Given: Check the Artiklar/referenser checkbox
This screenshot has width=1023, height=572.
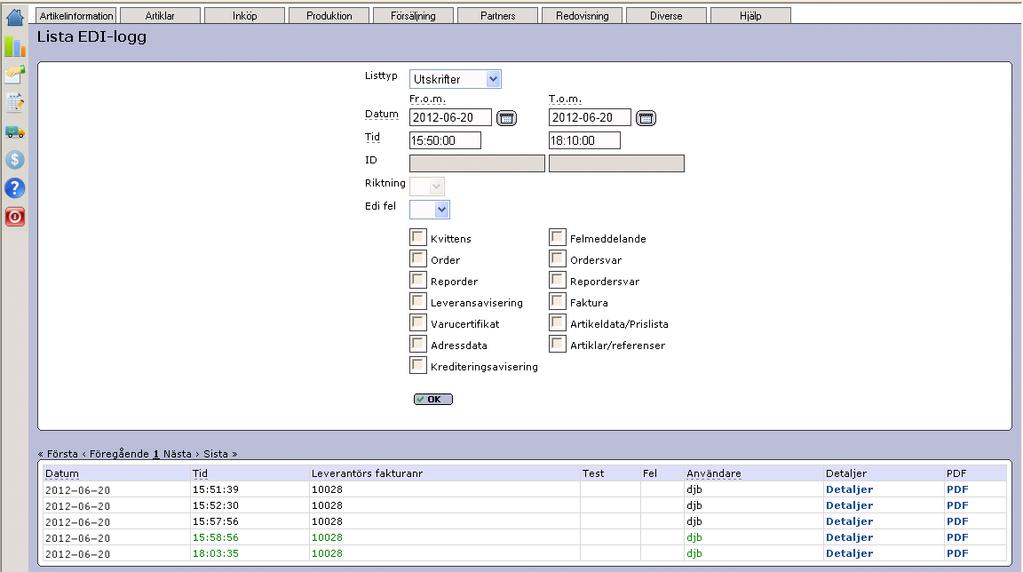Looking at the screenshot, I should click(x=557, y=344).
